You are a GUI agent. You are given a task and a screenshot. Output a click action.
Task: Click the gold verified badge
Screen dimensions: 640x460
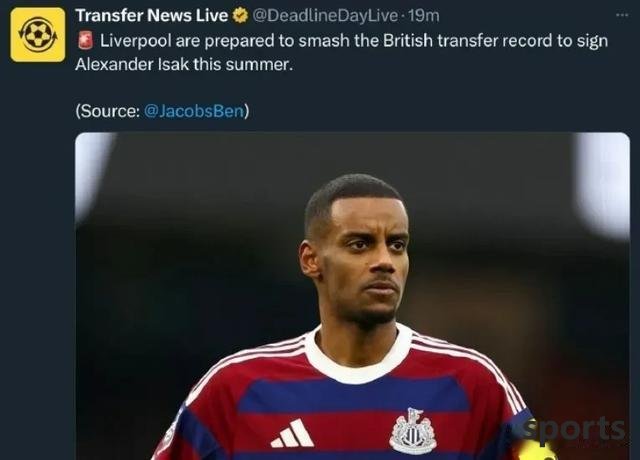[240, 16]
